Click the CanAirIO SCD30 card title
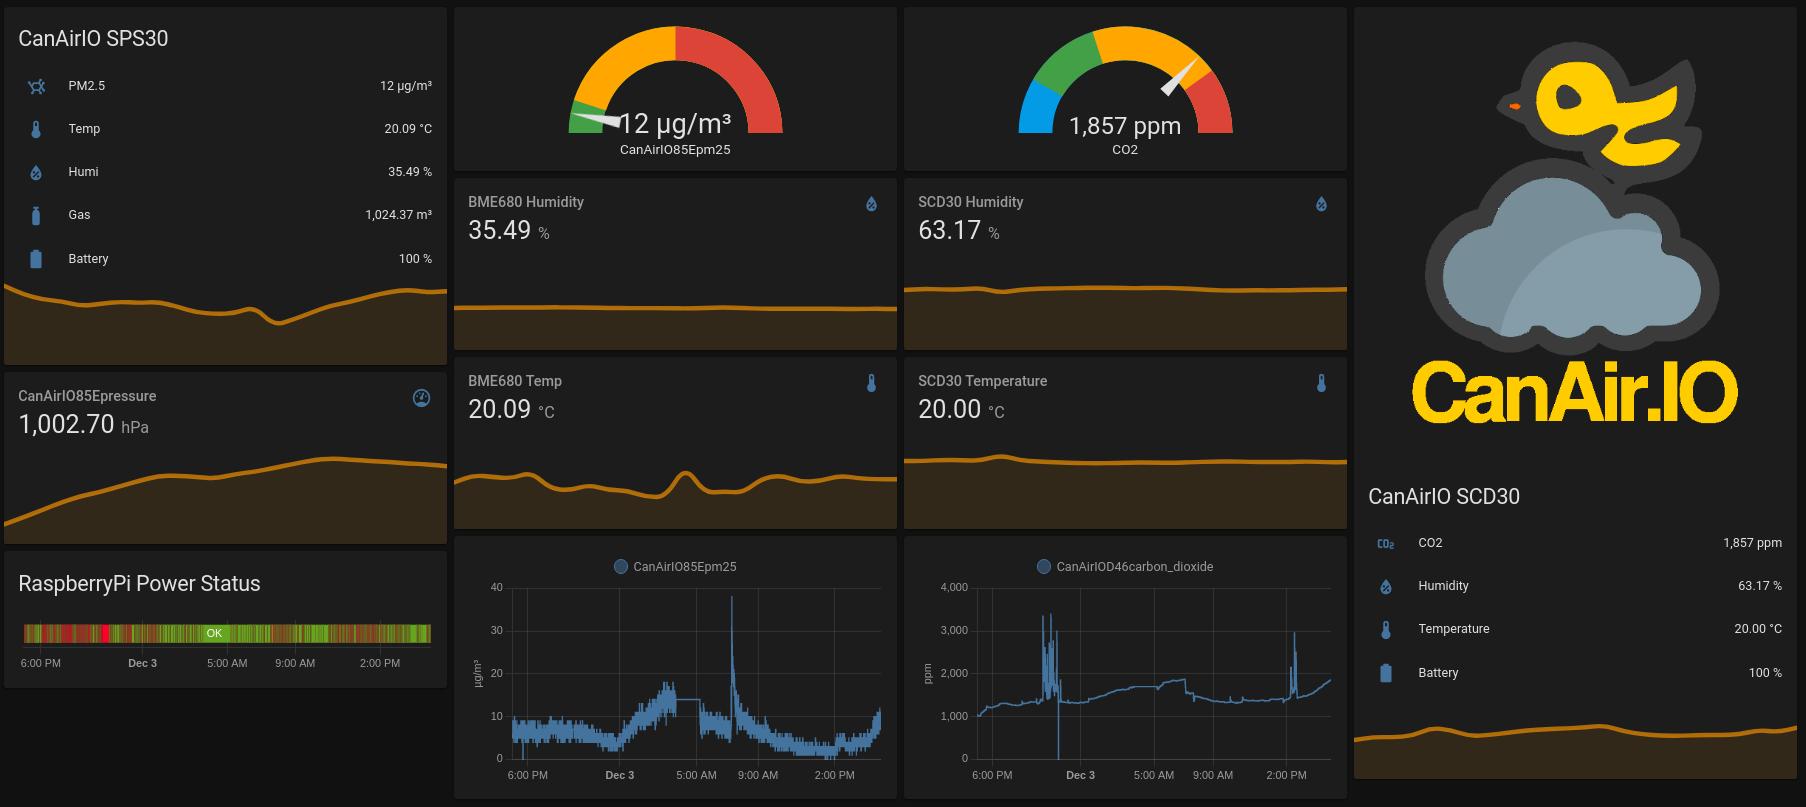The width and height of the screenshot is (1806, 807). pos(1444,497)
